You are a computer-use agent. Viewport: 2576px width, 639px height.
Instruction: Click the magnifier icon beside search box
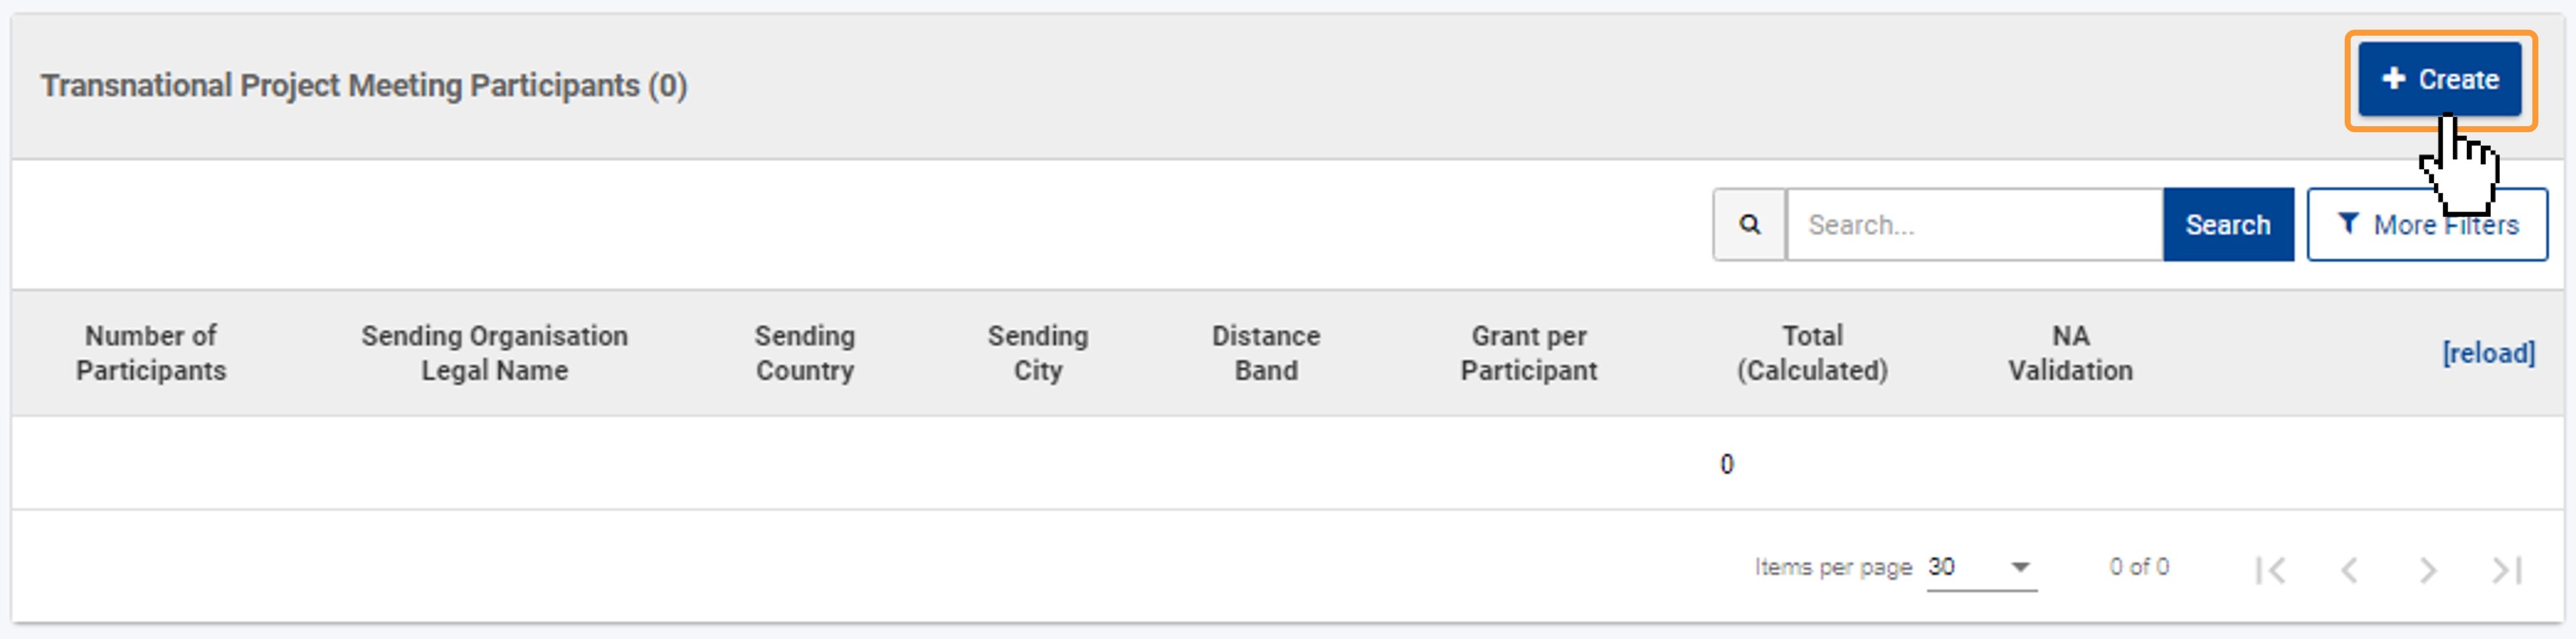pos(1749,225)
